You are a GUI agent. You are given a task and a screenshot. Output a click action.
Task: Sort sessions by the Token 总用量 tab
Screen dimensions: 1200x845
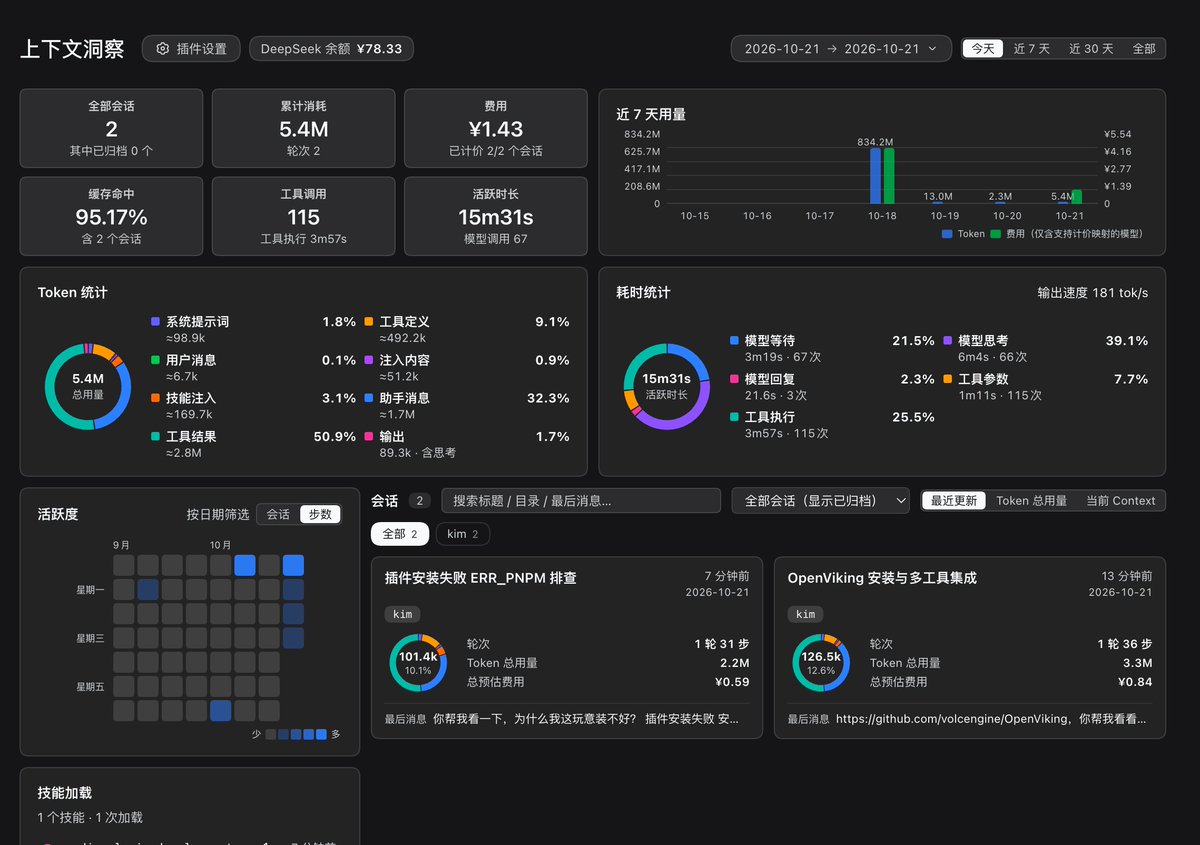click(1031, 501)
